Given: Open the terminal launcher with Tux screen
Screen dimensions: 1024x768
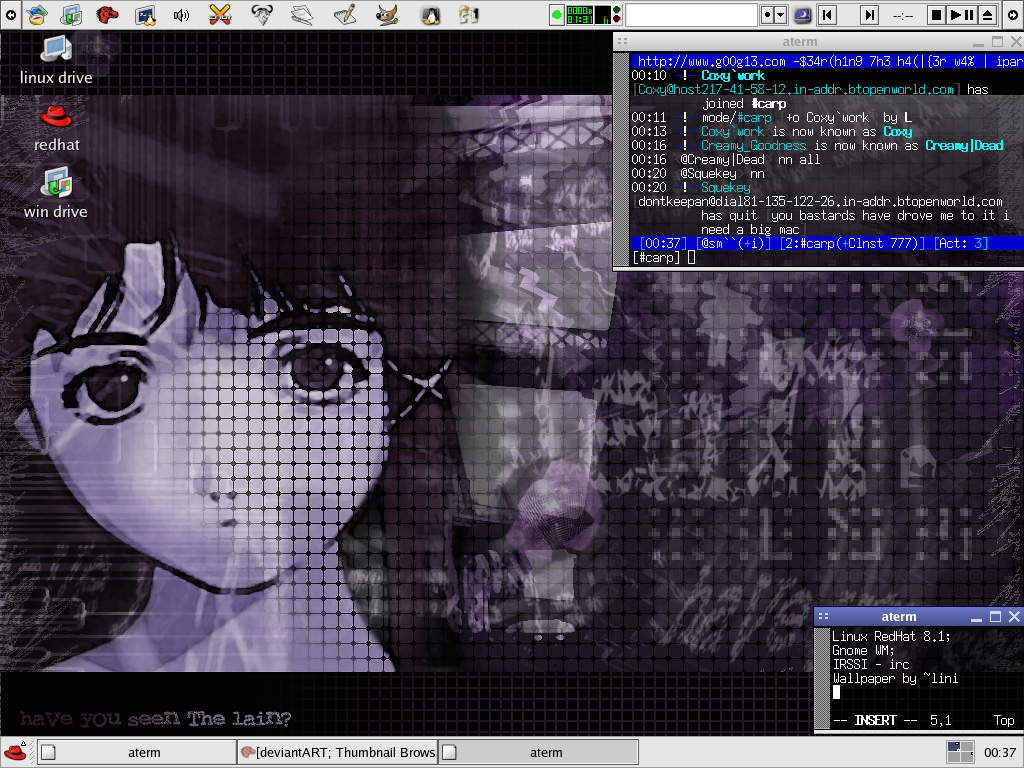Looking at the screenshot, I should (145, 14).
